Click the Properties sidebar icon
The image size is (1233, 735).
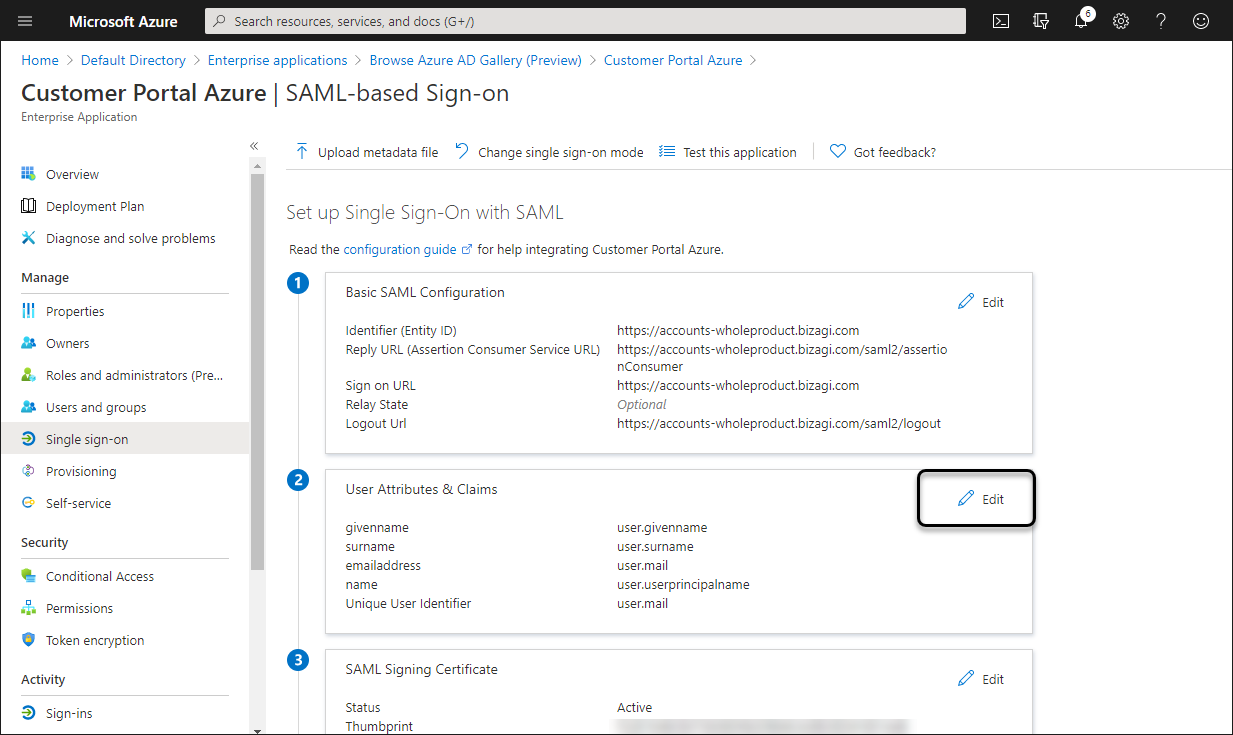click(x=28, y=311)
